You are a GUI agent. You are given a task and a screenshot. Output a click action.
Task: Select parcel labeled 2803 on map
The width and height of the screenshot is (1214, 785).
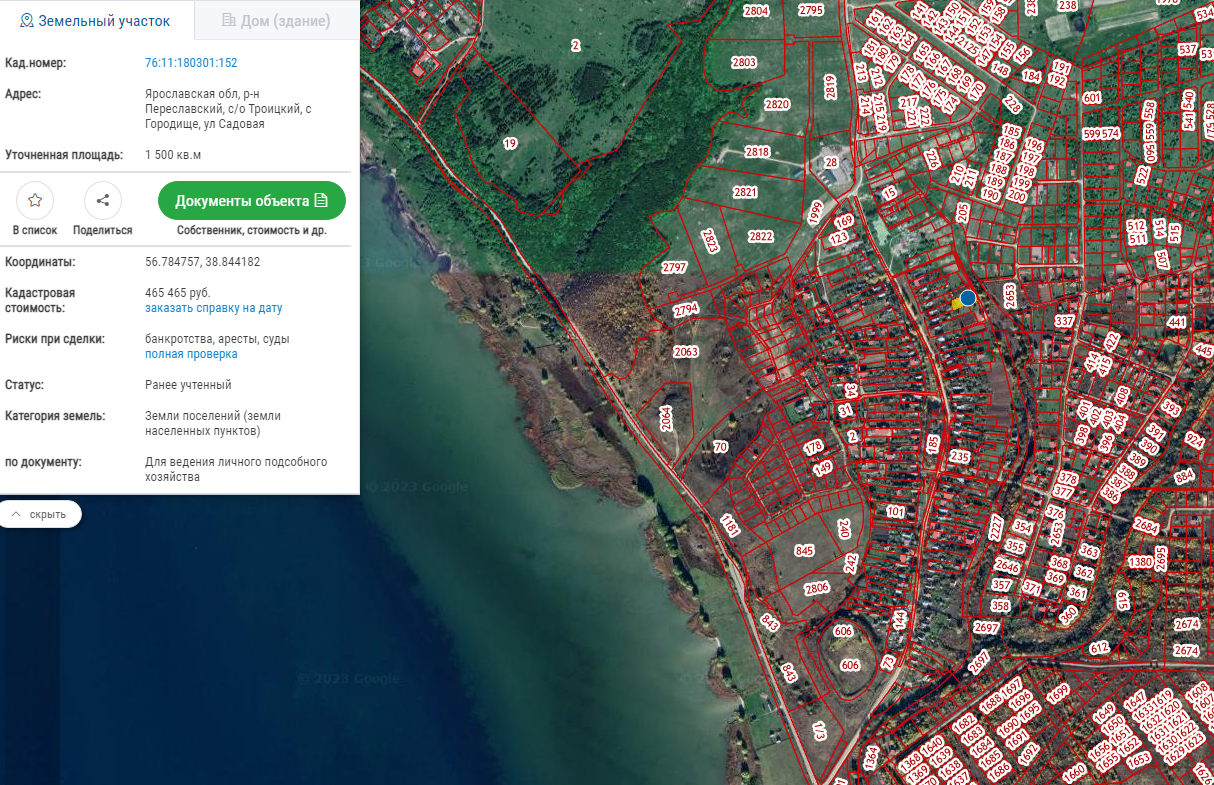744,62
